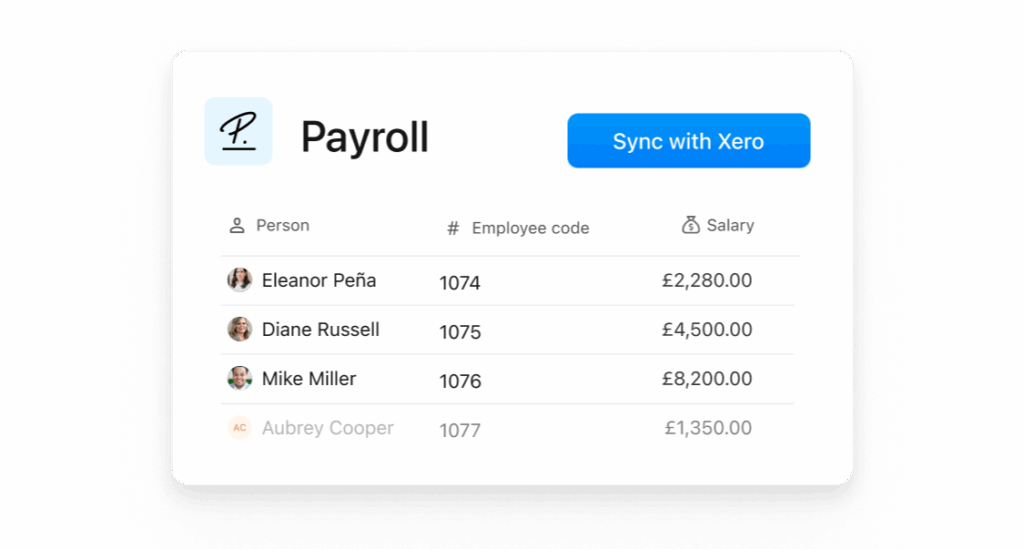Select the Diane Russell name
Viewport: 1024px width, 549px height.
pos(320,329)
